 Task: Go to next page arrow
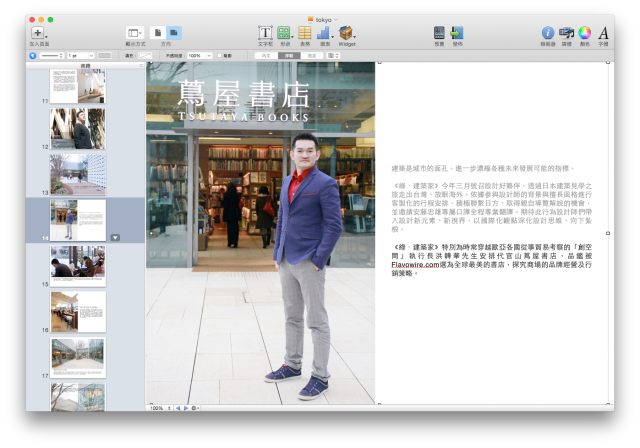(186, 408)
